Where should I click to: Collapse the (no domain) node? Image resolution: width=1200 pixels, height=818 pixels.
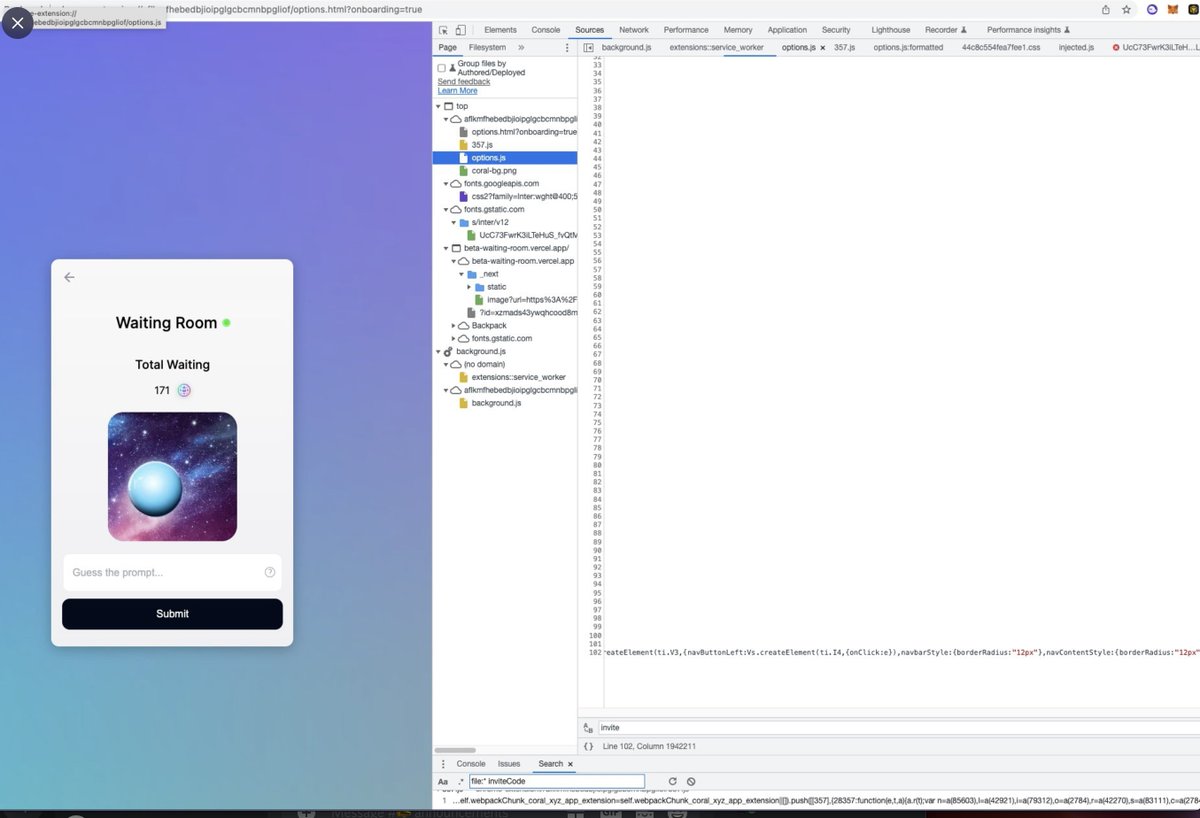pos(446,365)
